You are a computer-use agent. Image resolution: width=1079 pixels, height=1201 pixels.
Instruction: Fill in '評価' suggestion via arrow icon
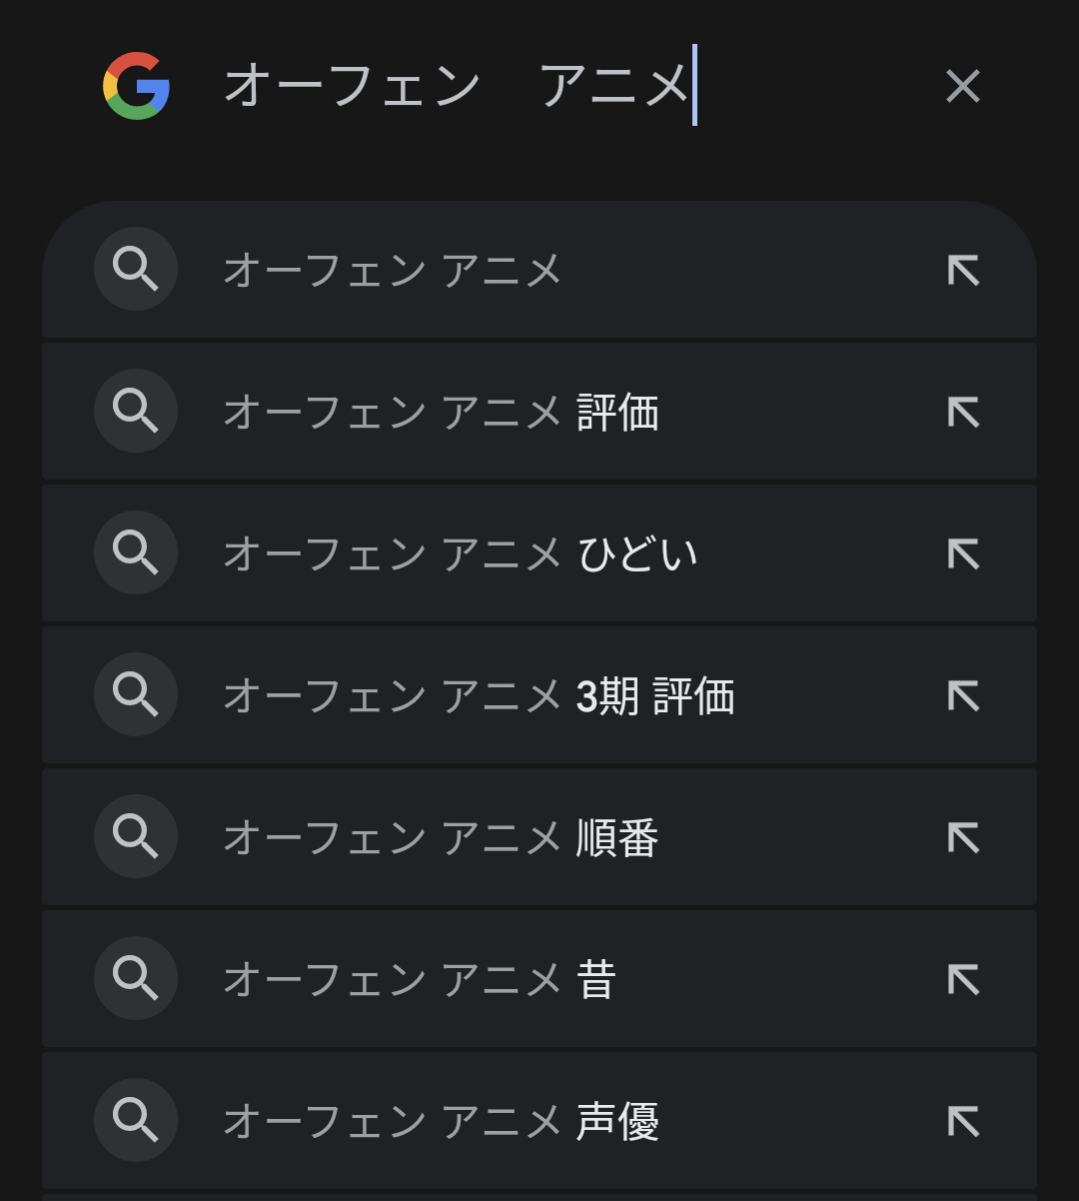point(963,412)
